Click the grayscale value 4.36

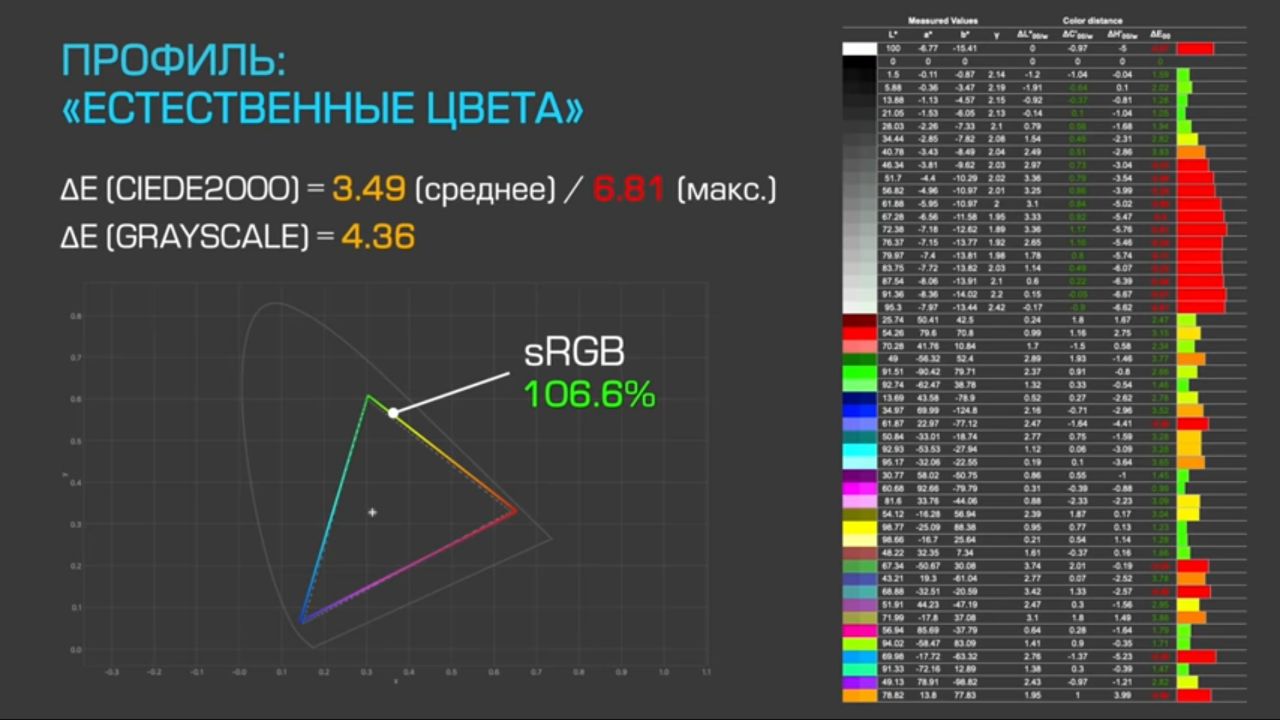pyautogui.click(x=379, y=237)
